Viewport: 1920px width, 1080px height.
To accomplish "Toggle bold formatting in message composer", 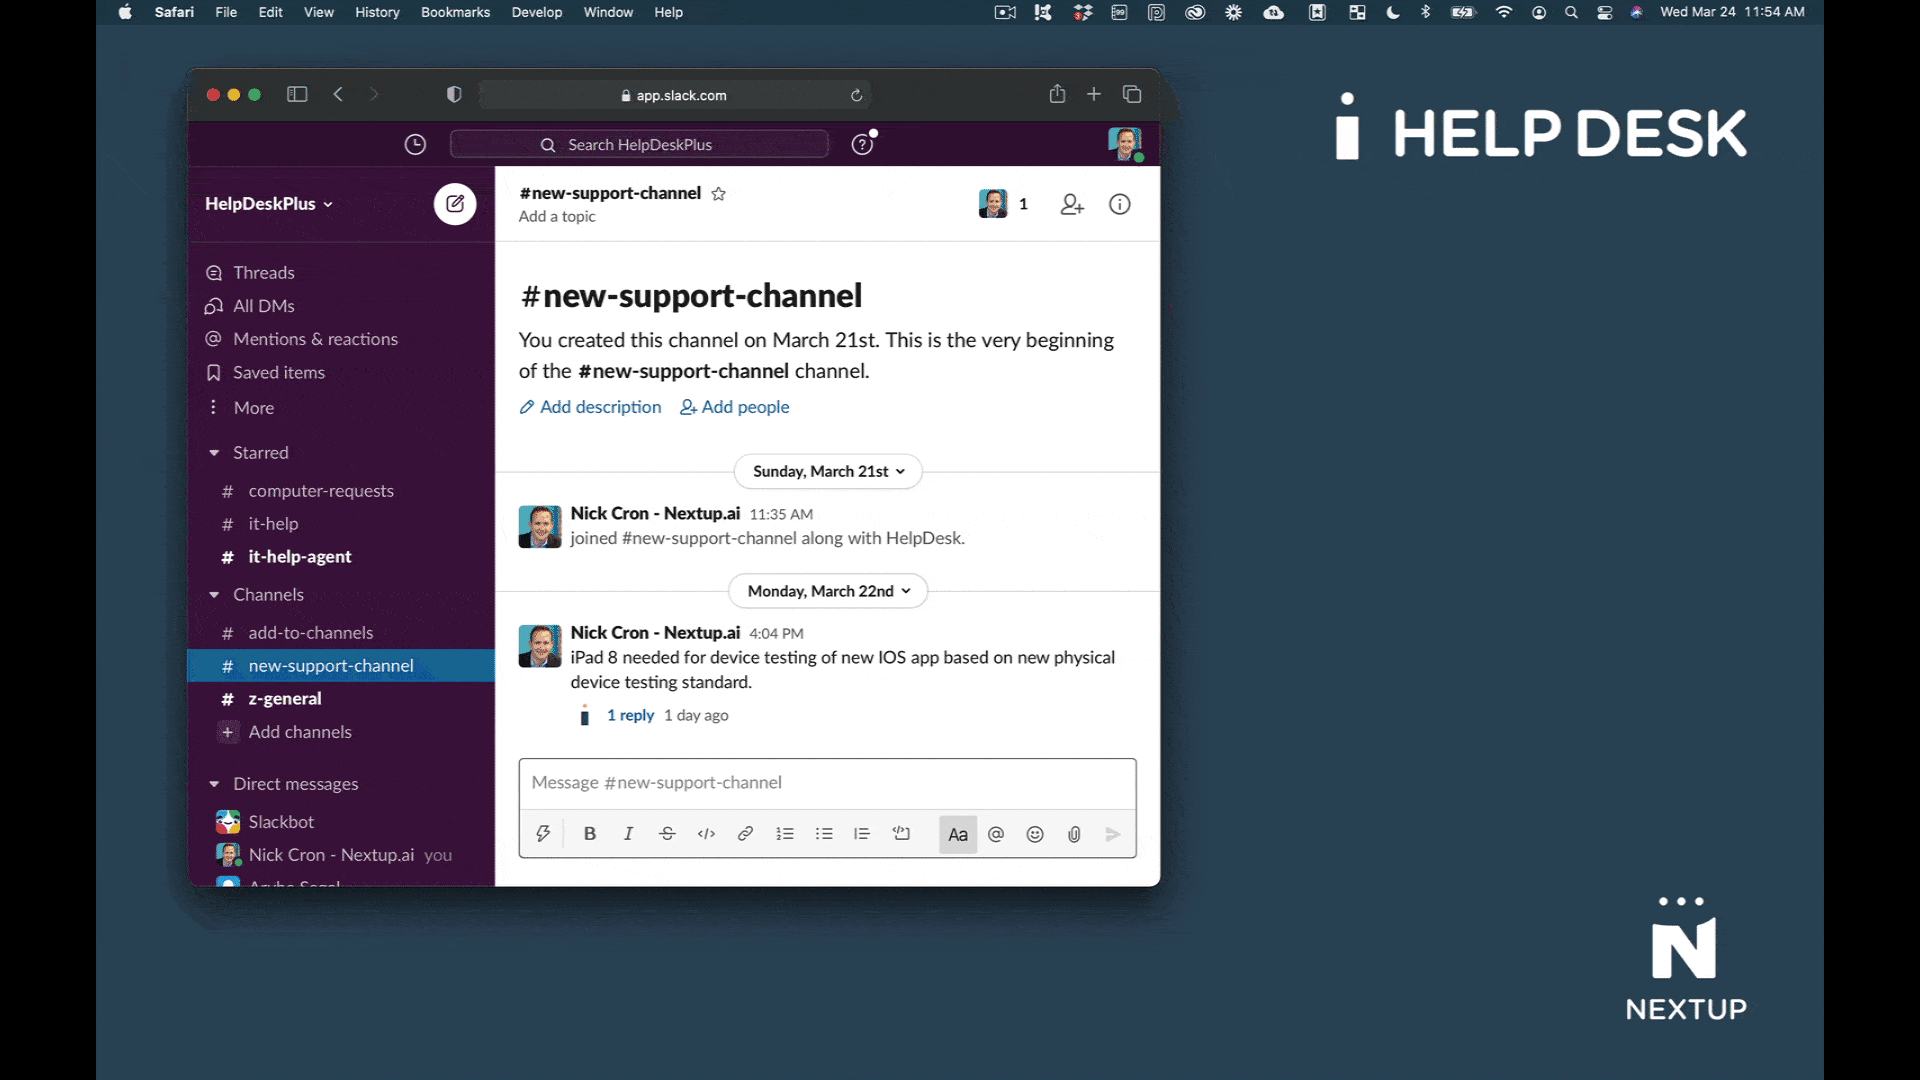I will click(x=590, y=834).
